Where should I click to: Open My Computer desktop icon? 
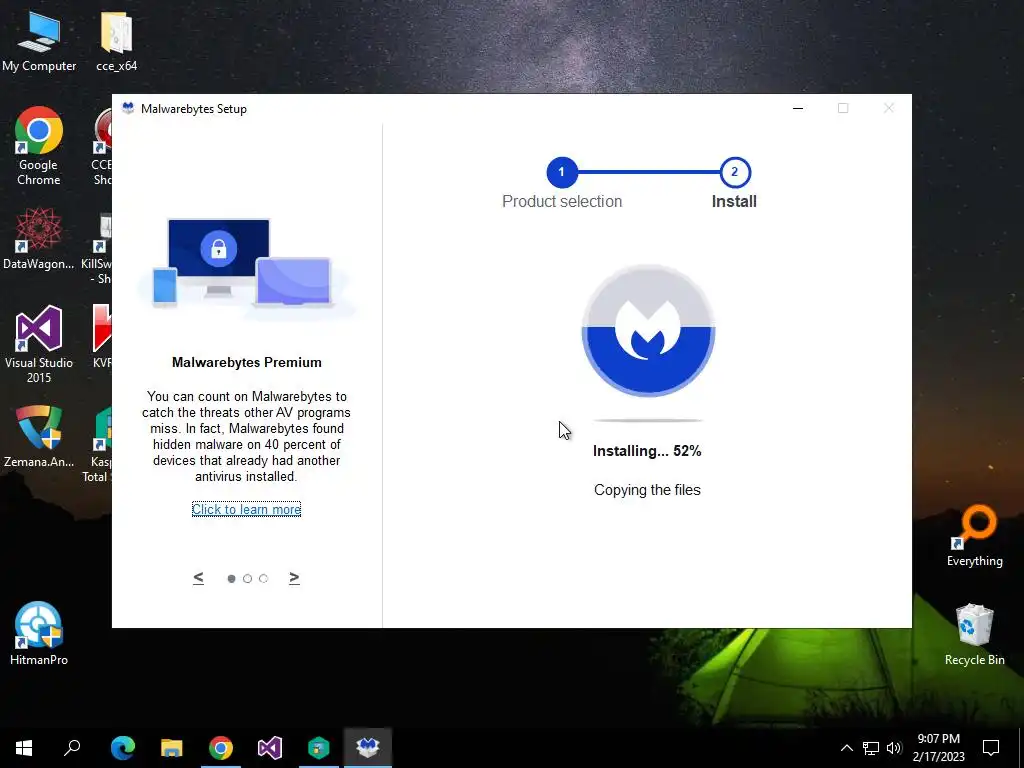point(39,42)
